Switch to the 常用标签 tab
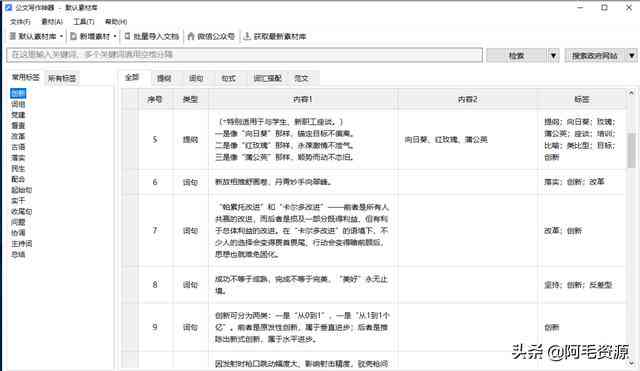This screenshot has width=640, height=371. (25, 77)
